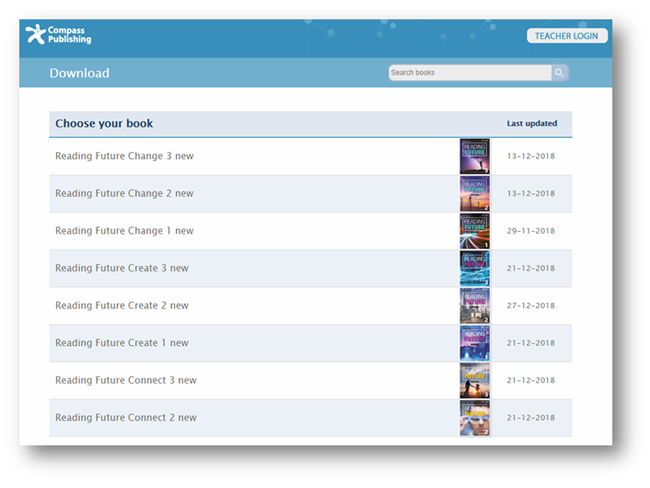Image resolution: width=650 pixels, height=488 pixels.
Task: Open Reading Future Create 2 new
Action: click(122, 305)
